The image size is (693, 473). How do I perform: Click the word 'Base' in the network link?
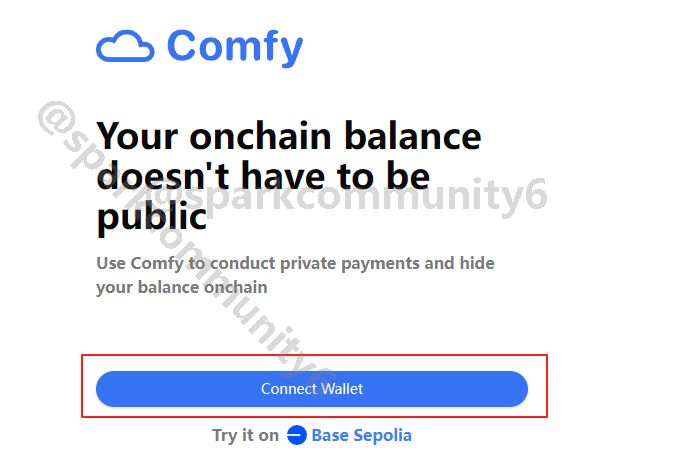click(x=330, y=435)
